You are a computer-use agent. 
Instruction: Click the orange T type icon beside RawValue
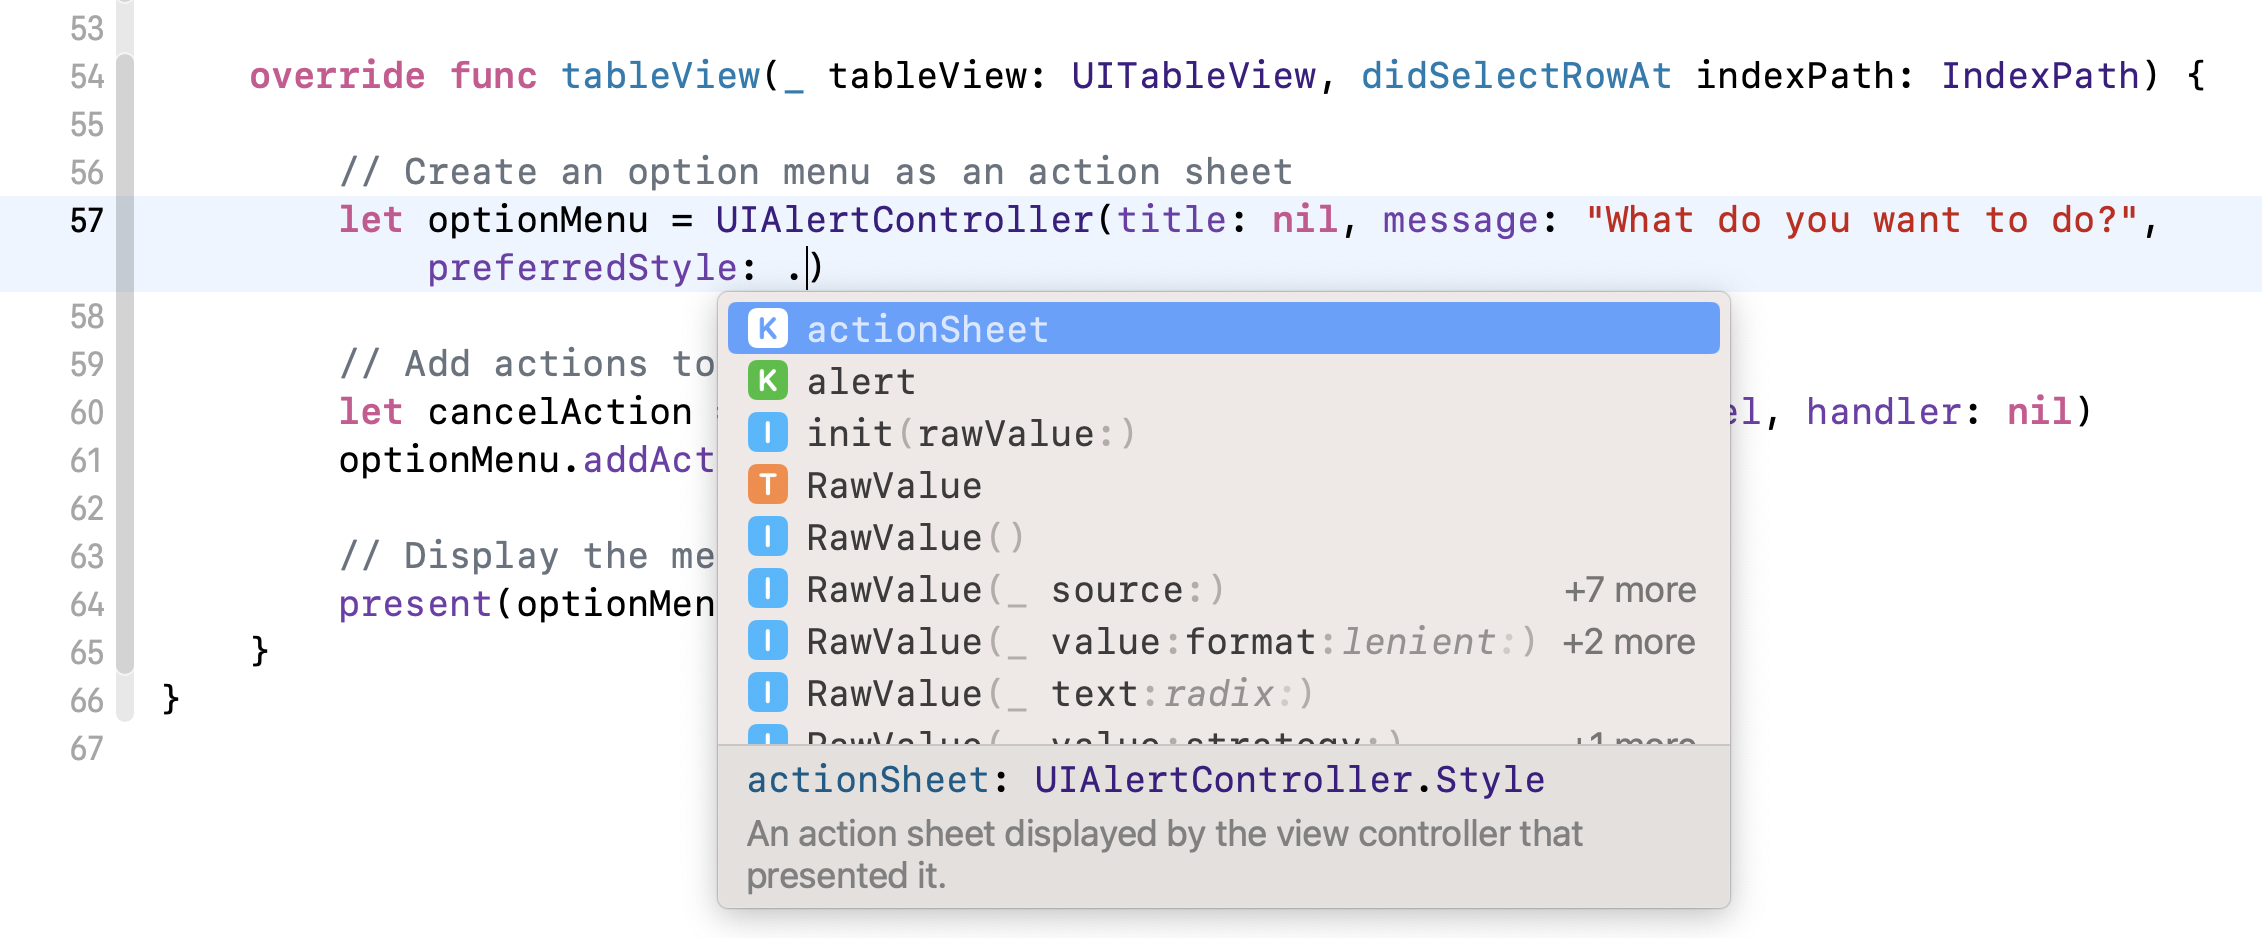[x=767, y=485]
